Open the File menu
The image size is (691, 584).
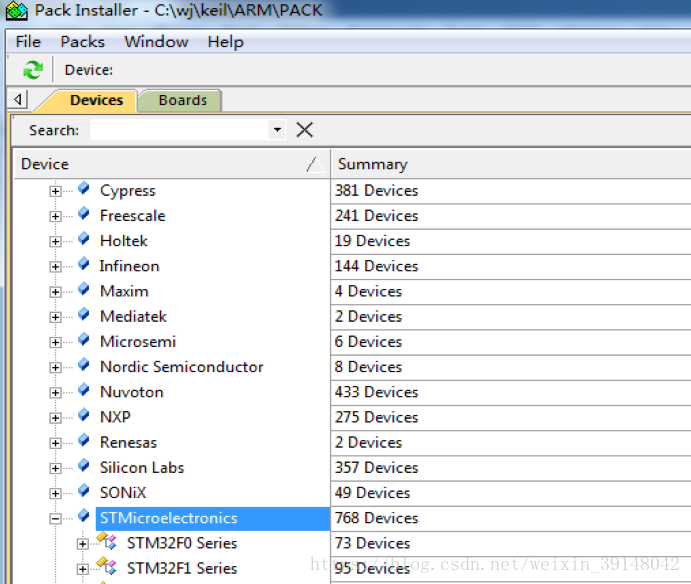tap(28, 42)
